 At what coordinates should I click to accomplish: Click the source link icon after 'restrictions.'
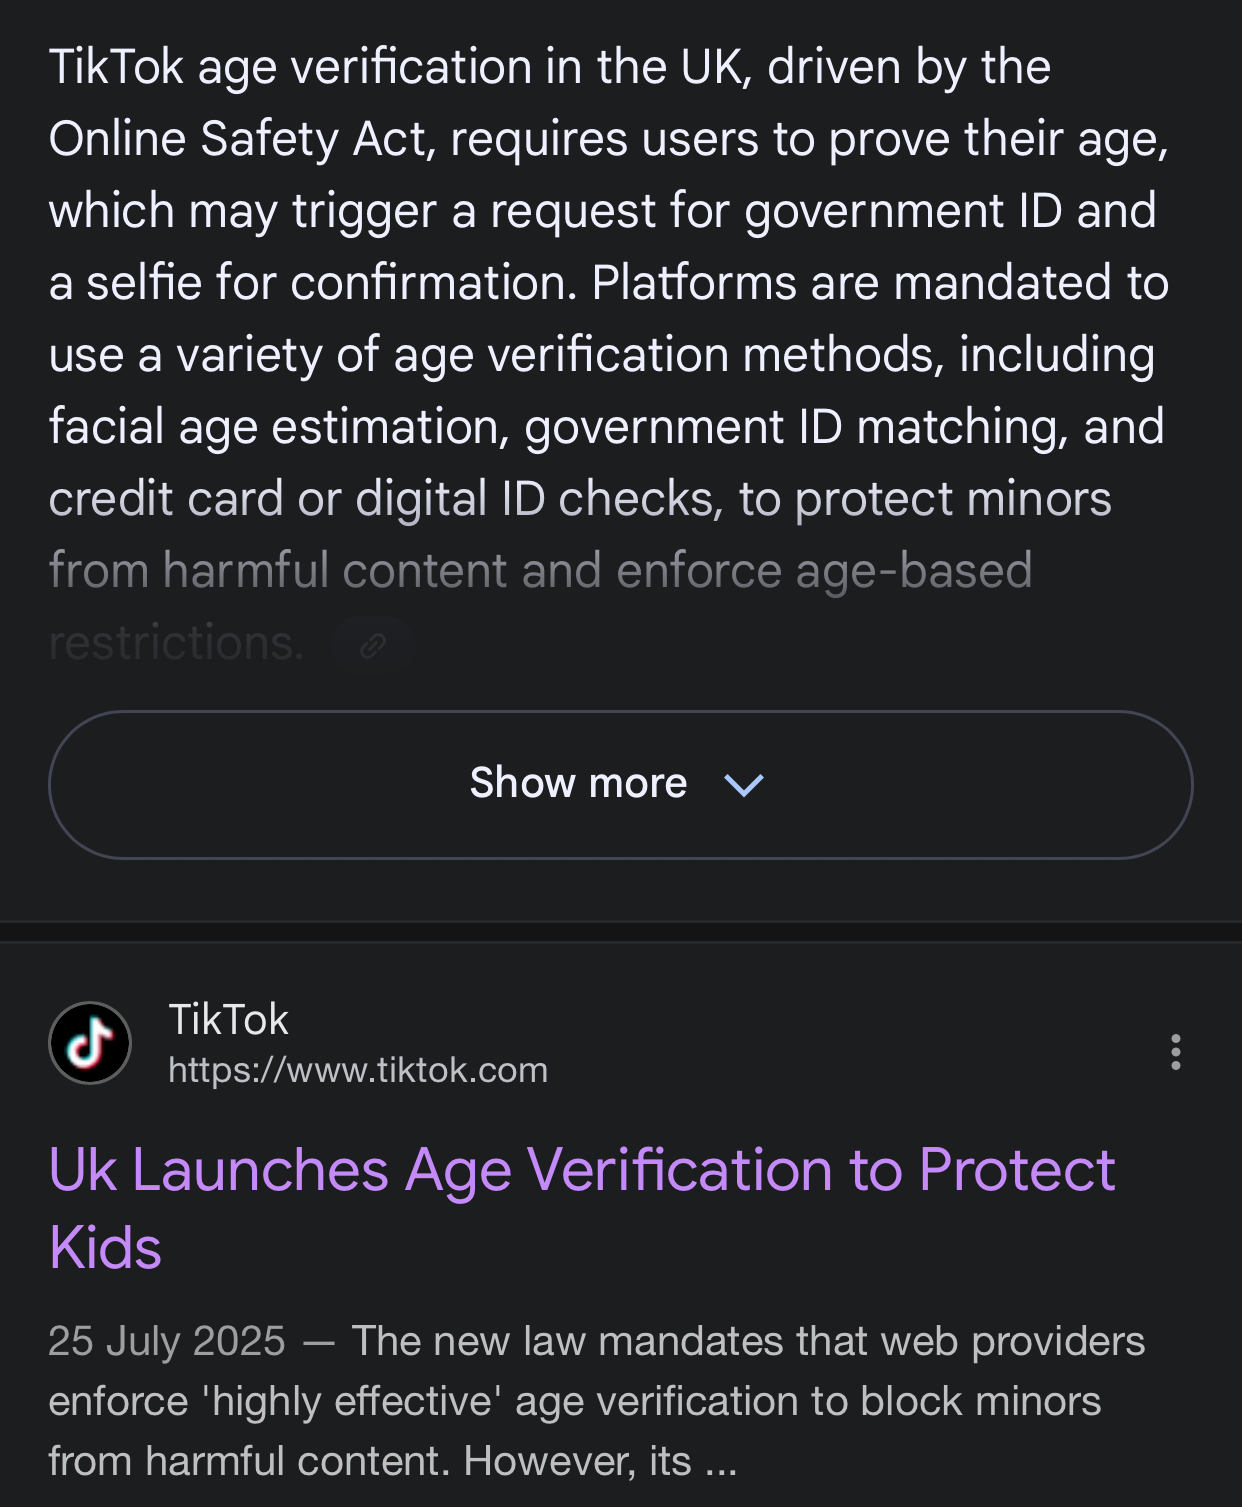373,645
